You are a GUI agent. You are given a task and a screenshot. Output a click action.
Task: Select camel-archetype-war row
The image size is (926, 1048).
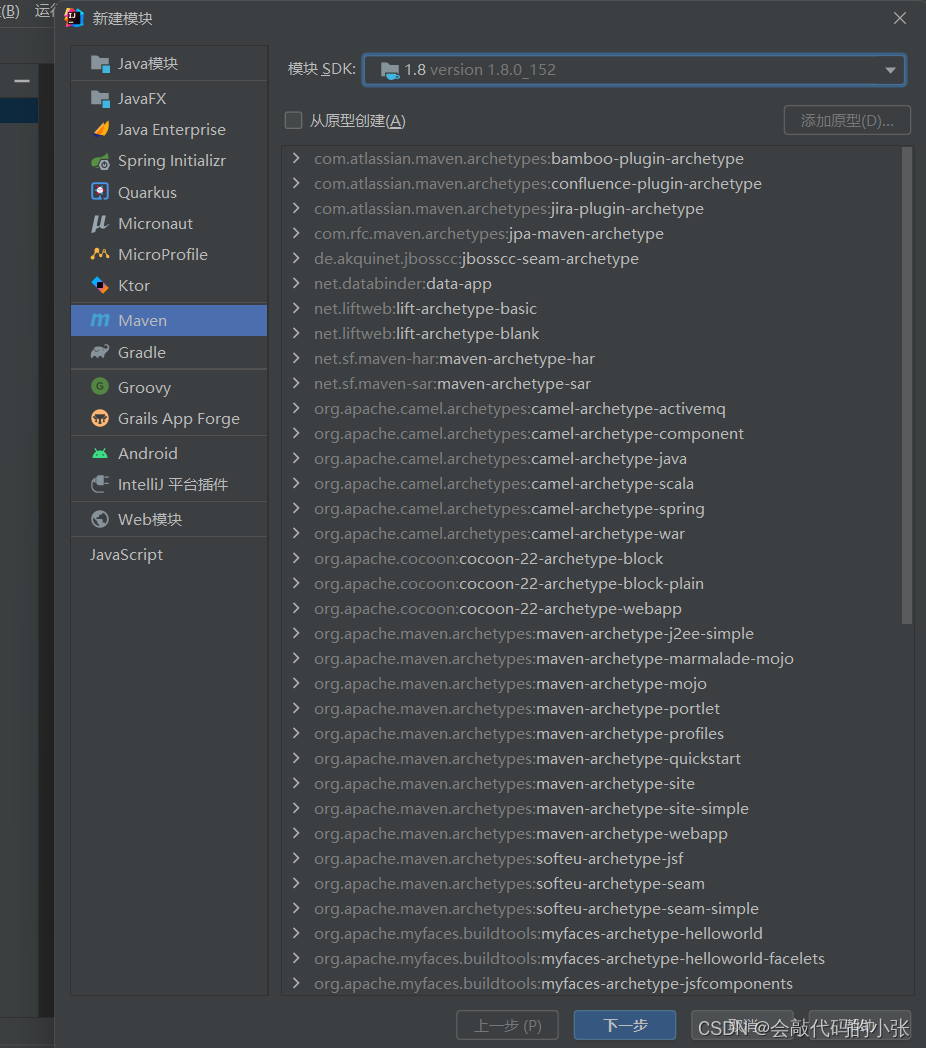(592, 533)
